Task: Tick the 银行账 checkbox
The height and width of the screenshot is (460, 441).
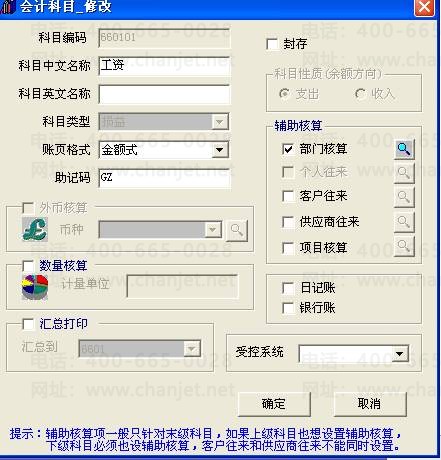Action: coord(288,308)
